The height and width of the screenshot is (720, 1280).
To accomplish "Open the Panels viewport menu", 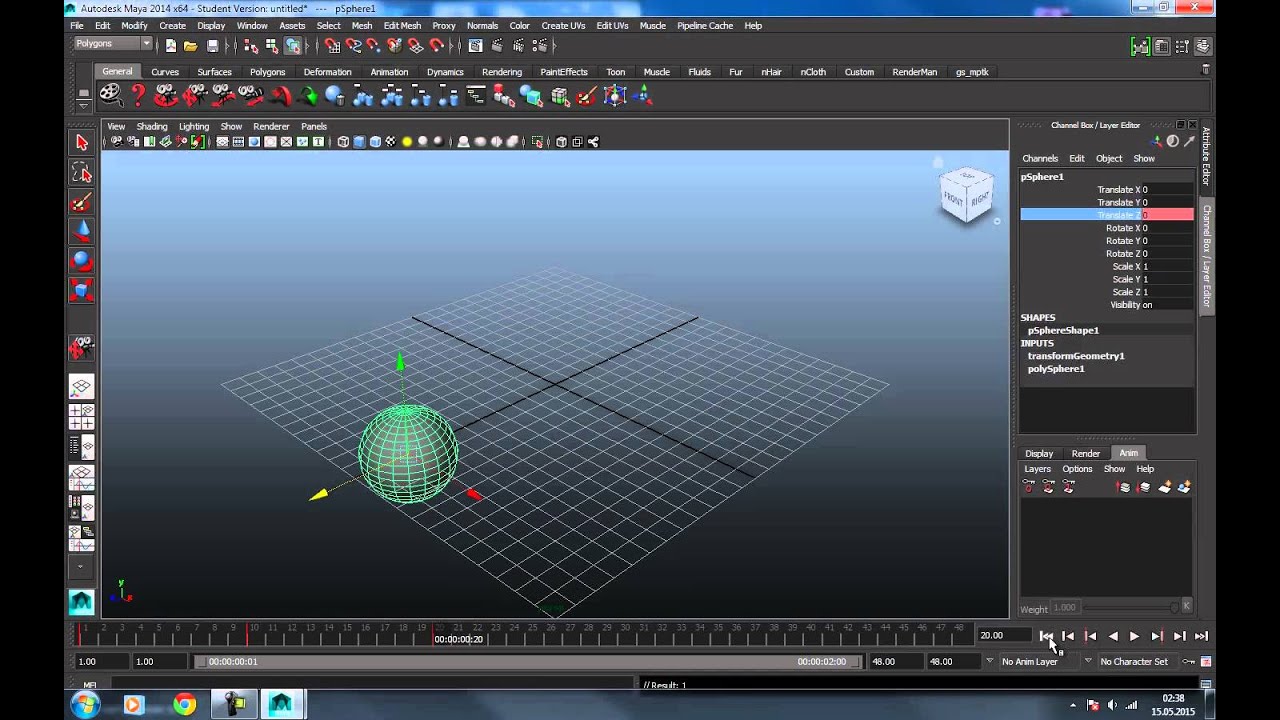I will tap(314, 127).
